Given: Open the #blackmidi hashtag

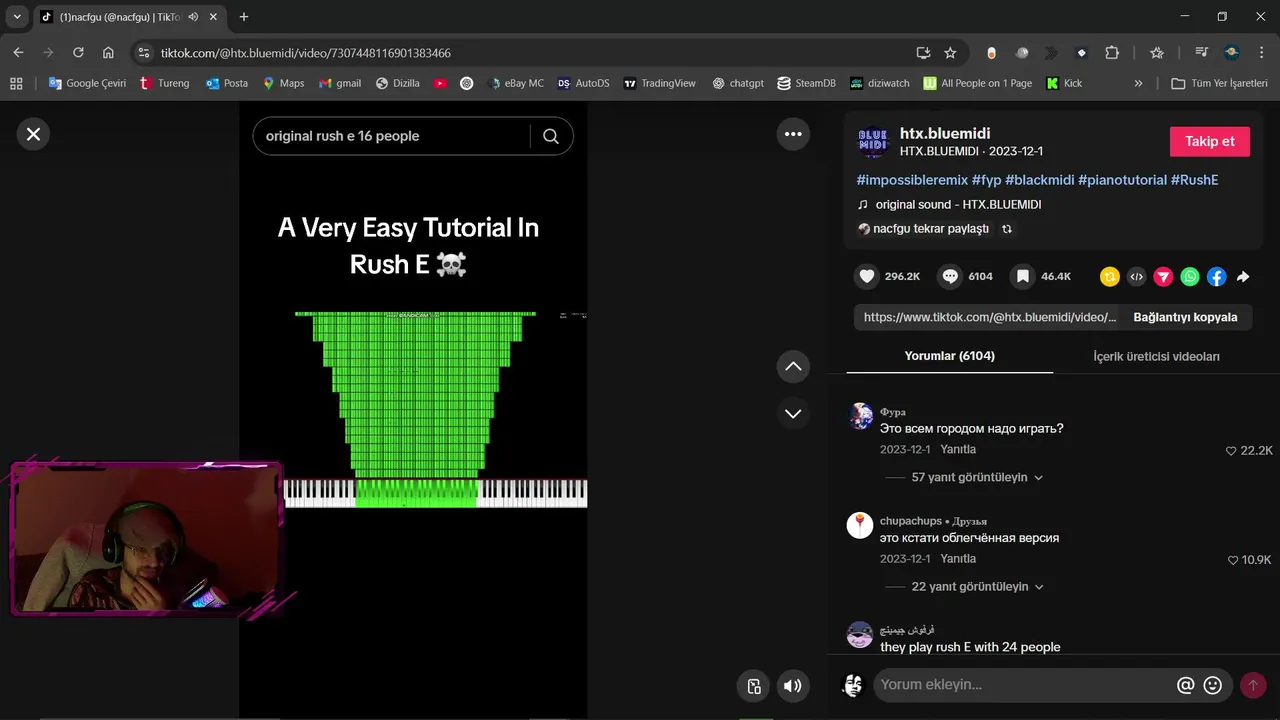Looking at the screenshot, I should coord(1039,180).
